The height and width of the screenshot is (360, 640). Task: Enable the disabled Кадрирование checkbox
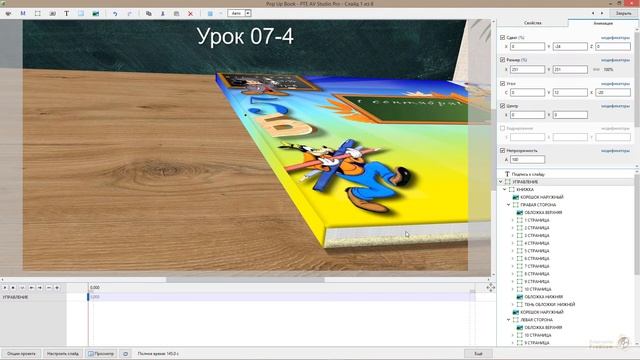click(502, 128)
